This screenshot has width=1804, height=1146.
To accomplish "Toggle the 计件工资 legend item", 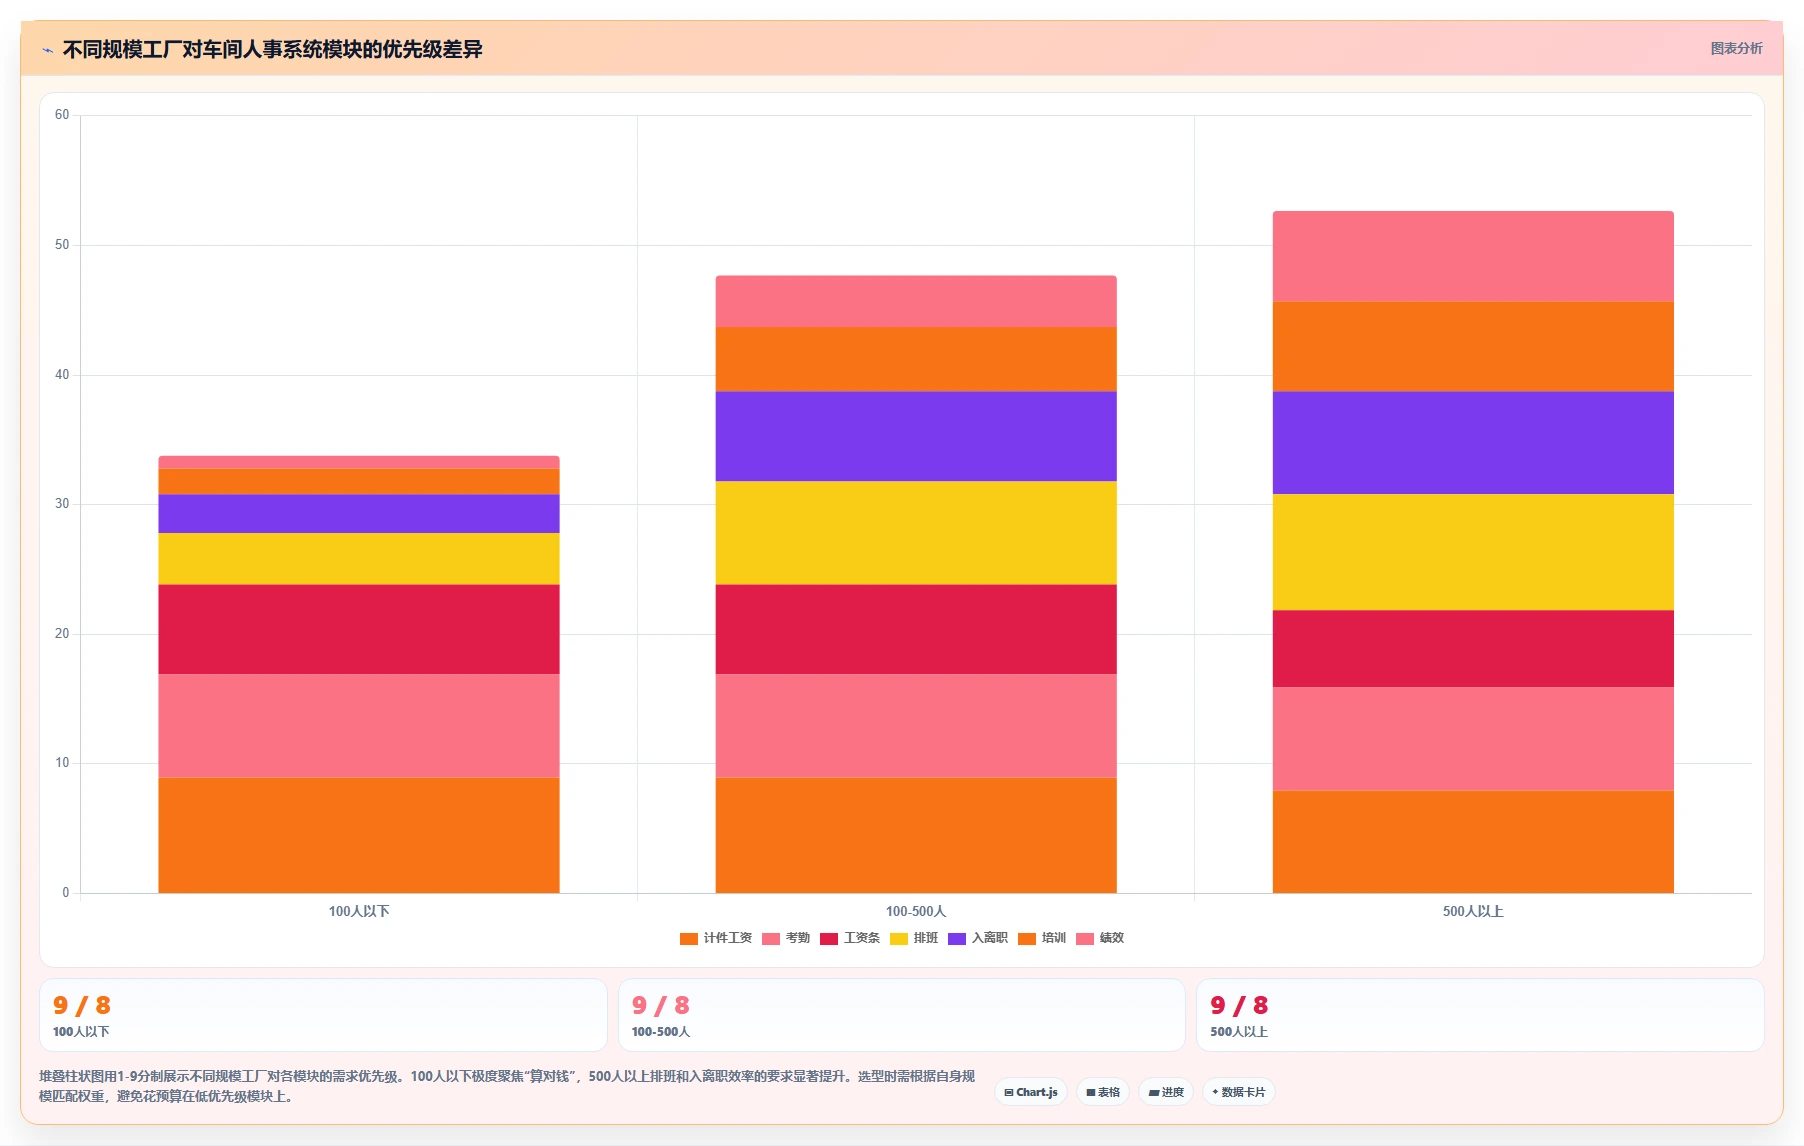I will pos(716,938).
